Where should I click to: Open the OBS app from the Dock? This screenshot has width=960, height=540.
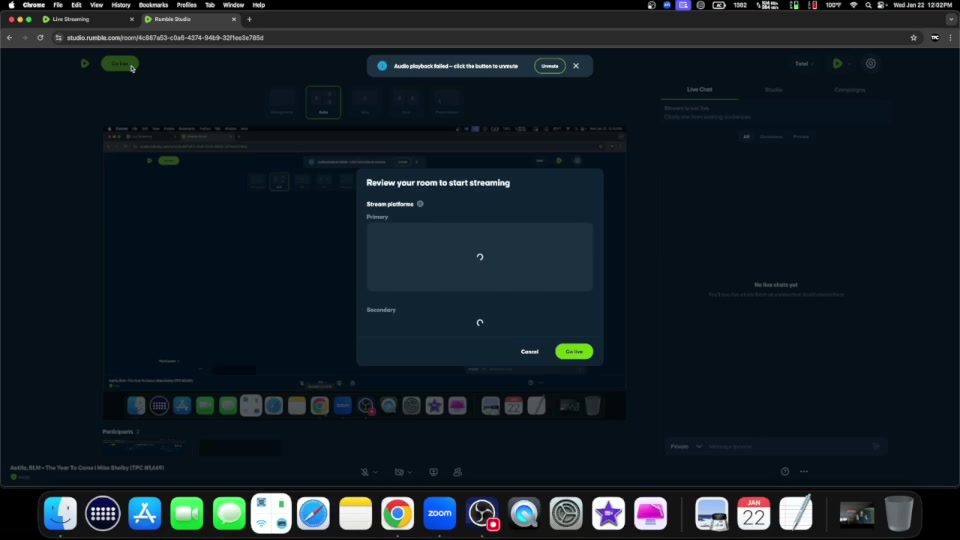click(483, 513)
